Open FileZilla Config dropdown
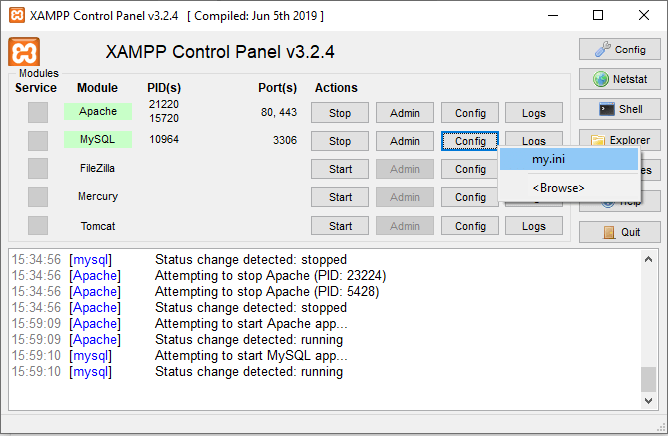668x436 pixels. (470, 169)
